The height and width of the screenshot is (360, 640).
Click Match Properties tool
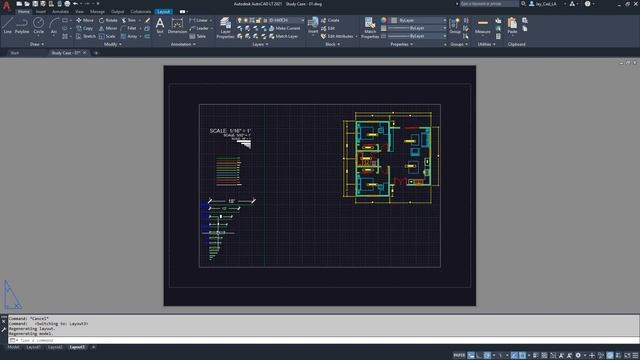[x=370, y=28]
